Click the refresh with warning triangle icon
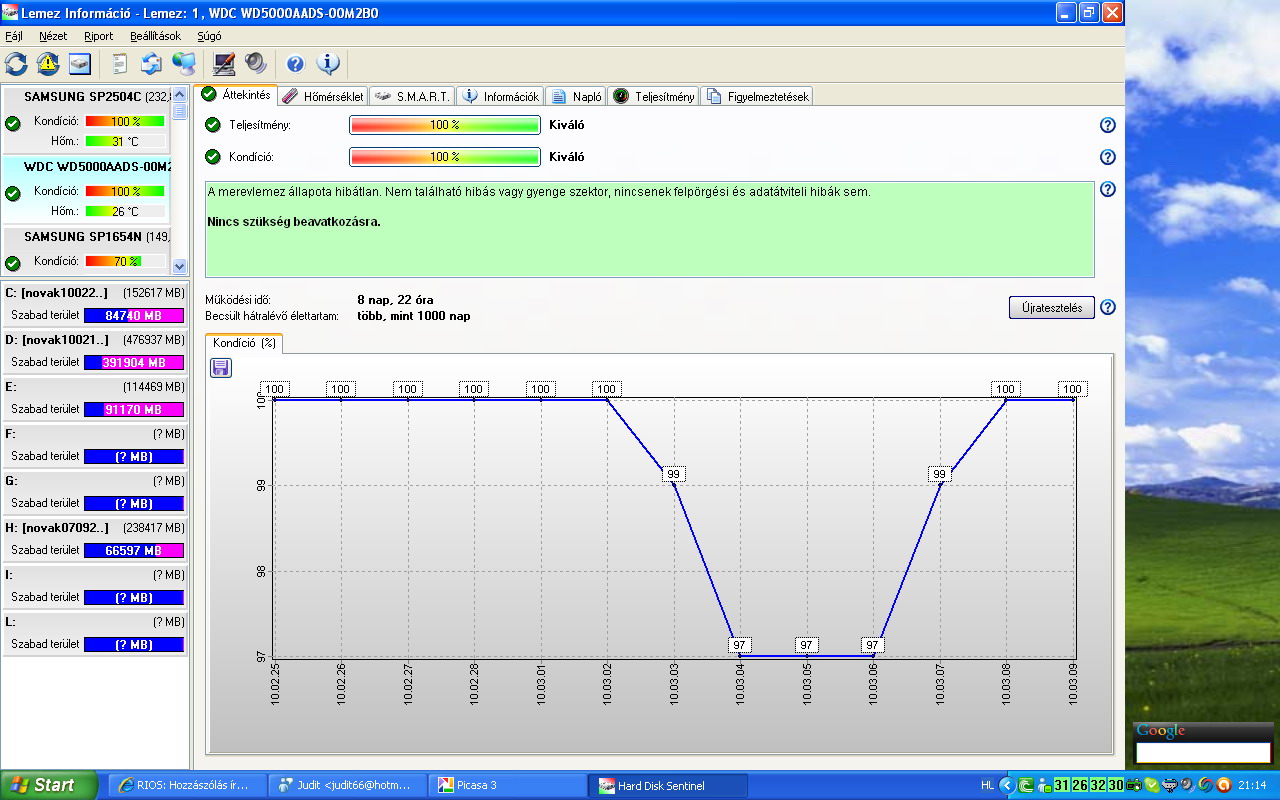Viewport: 1280px width, 800px height. click(x=48, y=64)
